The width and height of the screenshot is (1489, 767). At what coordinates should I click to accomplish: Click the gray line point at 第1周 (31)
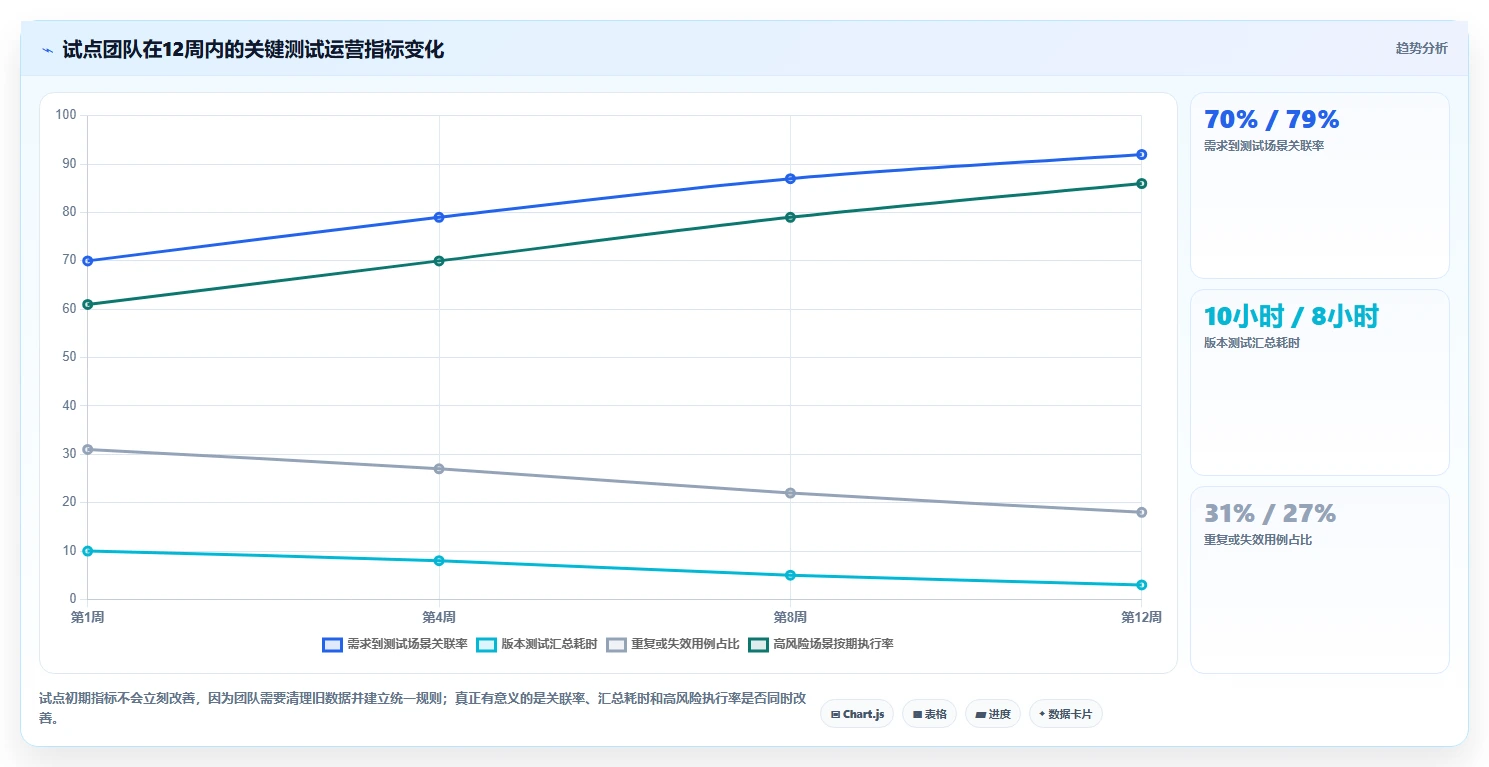[x=88, y=450]
